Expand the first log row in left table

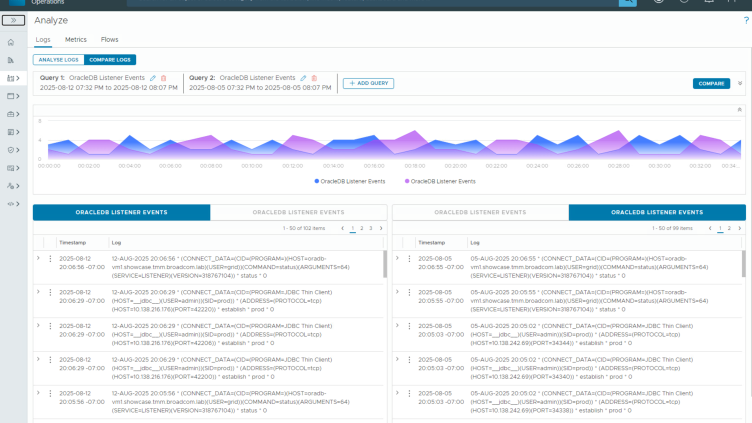[39, 259]
